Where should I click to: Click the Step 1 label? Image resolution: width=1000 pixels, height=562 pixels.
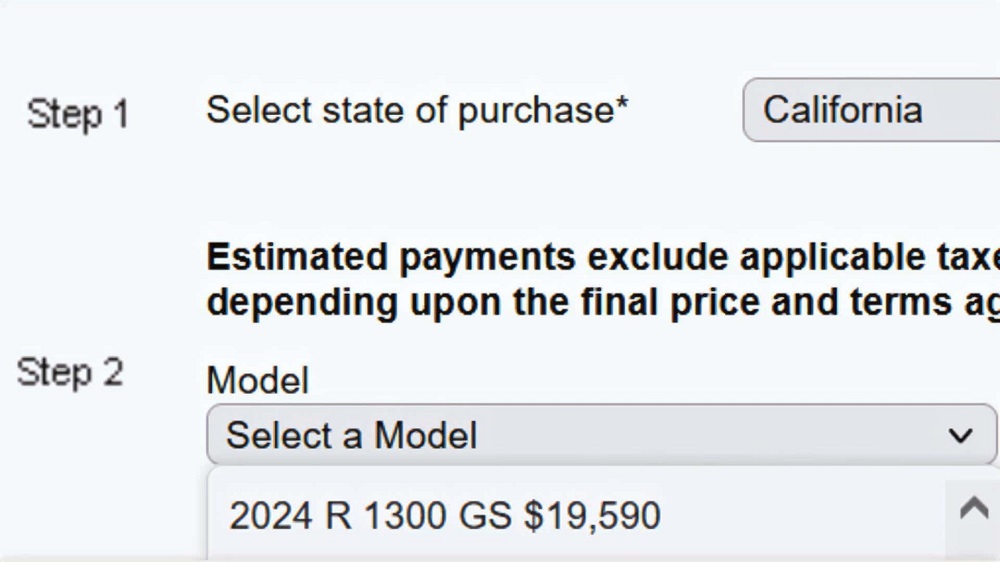click(x=77, y=114)
